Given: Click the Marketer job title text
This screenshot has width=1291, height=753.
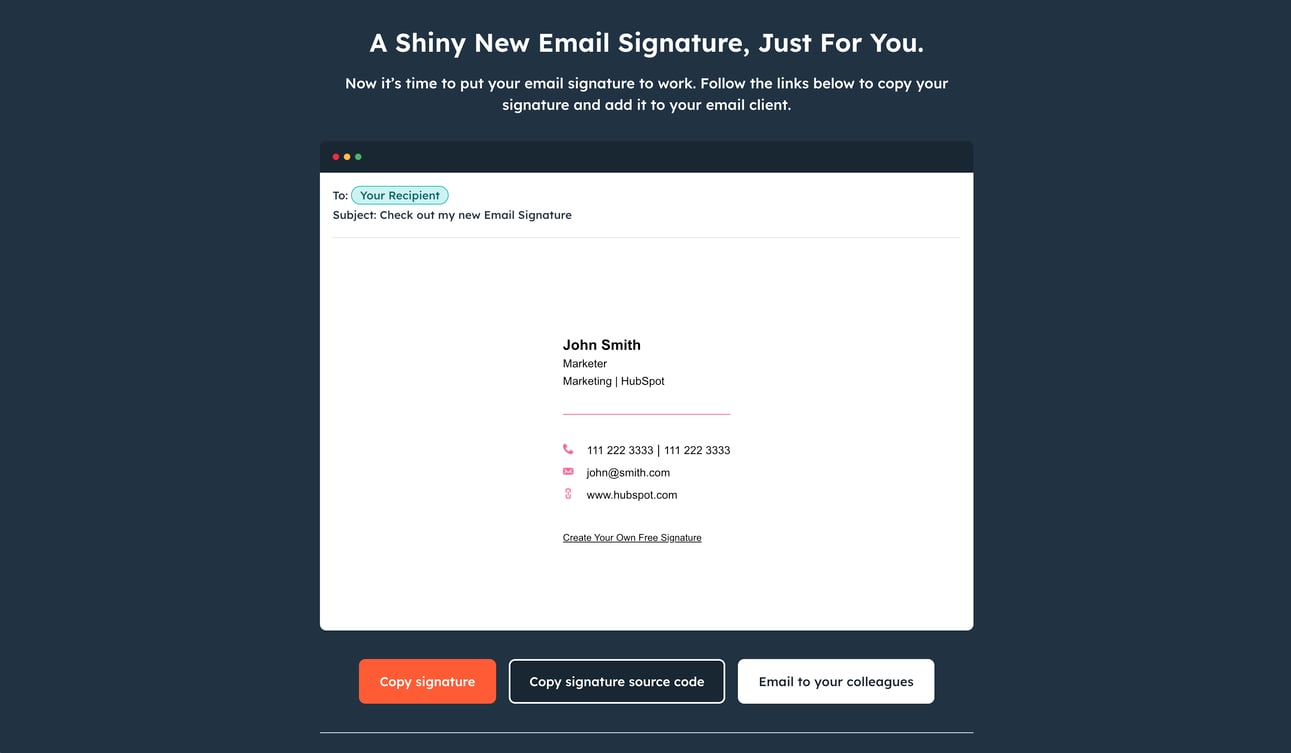Looking at the screenshot, I should point(584,364).
